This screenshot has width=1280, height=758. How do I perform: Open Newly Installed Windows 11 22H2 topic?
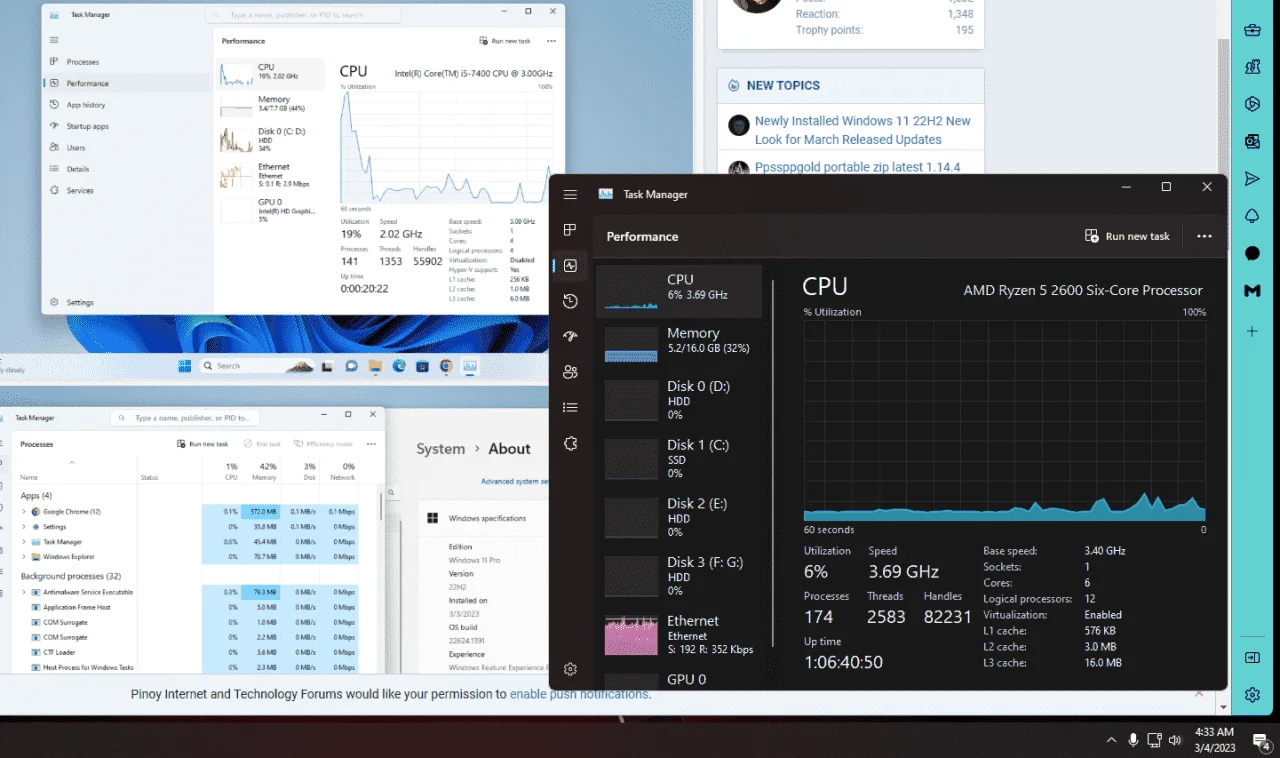pos(863,130)
